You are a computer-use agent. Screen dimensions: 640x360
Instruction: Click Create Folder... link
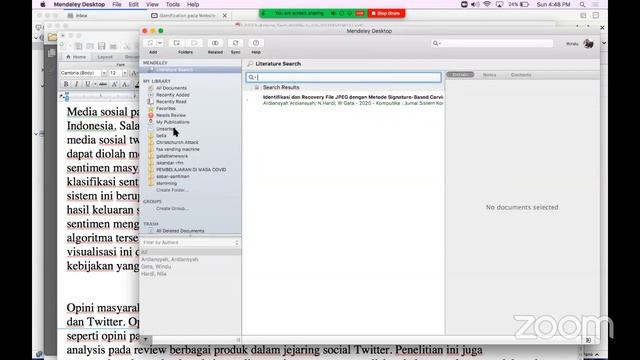point(172,190)
